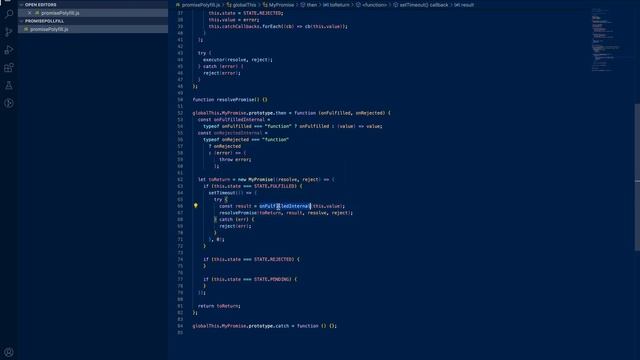
Task: Close promisePolyfill.js in Open Editors
Action: (29, 13)
